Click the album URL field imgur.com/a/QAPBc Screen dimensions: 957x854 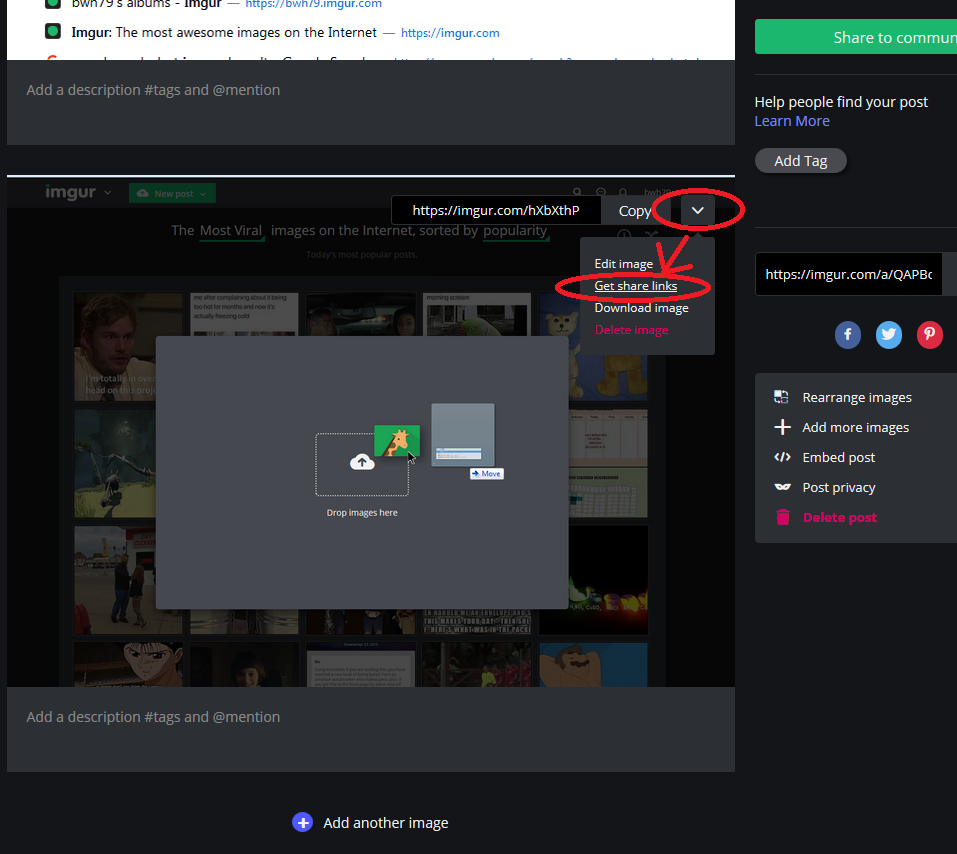pyautogui.click(x=848, y=274)
